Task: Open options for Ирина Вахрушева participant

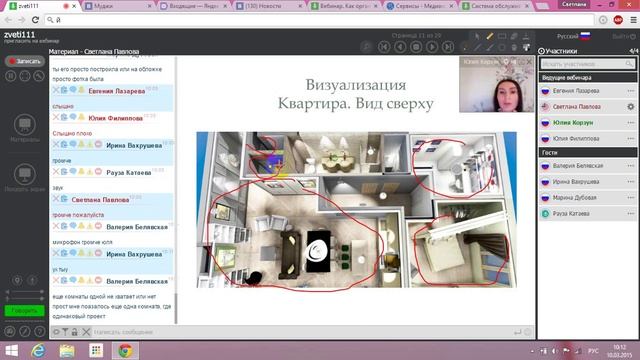Action: 631,182
